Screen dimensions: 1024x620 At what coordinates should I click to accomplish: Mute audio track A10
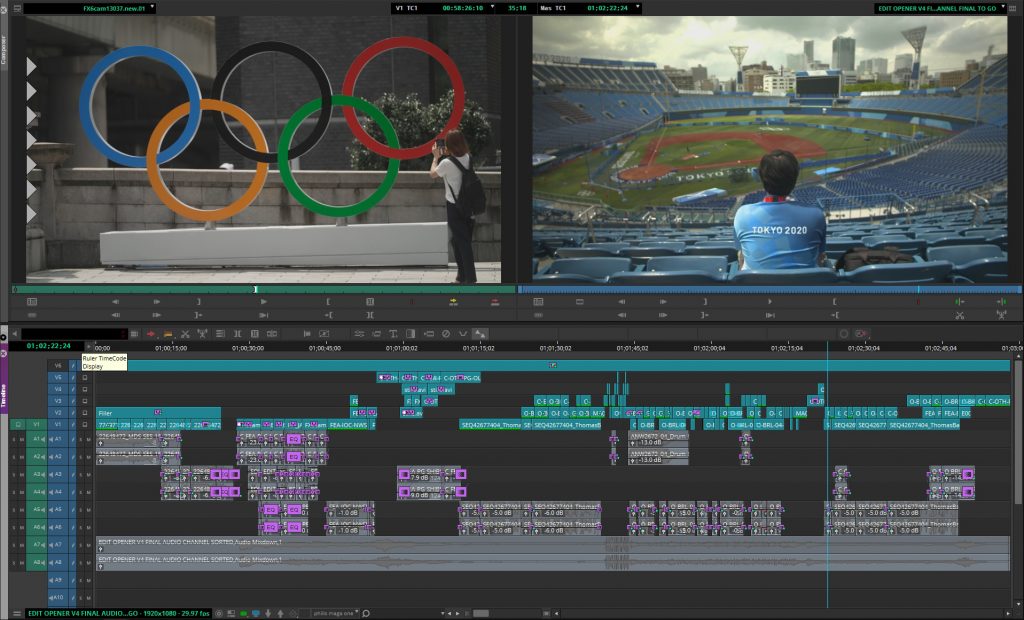pos(88,598)
